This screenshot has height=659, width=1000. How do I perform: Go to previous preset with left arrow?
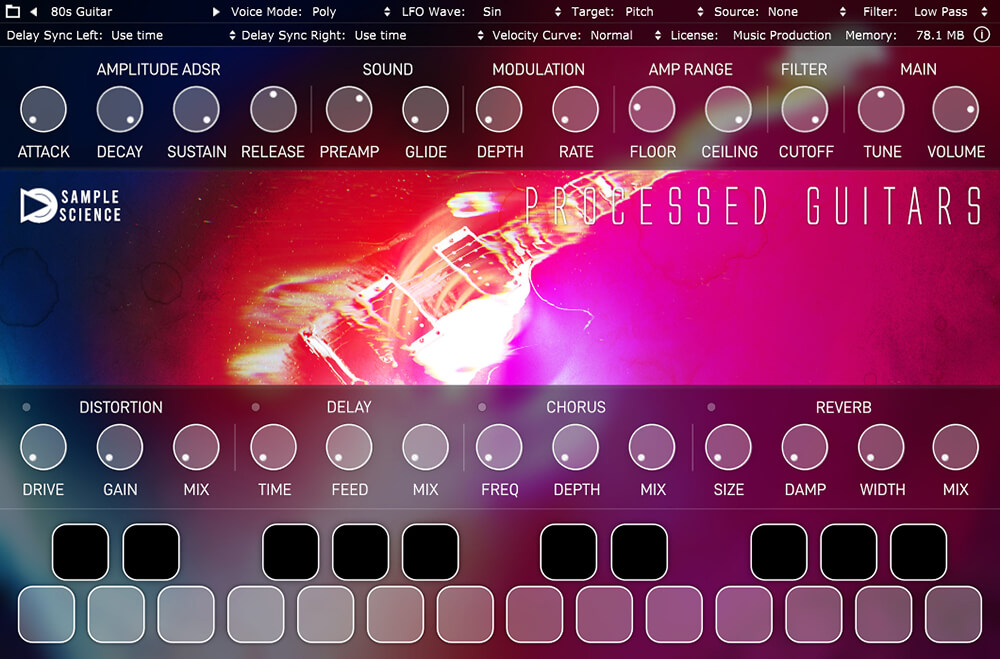pos(33,11)
